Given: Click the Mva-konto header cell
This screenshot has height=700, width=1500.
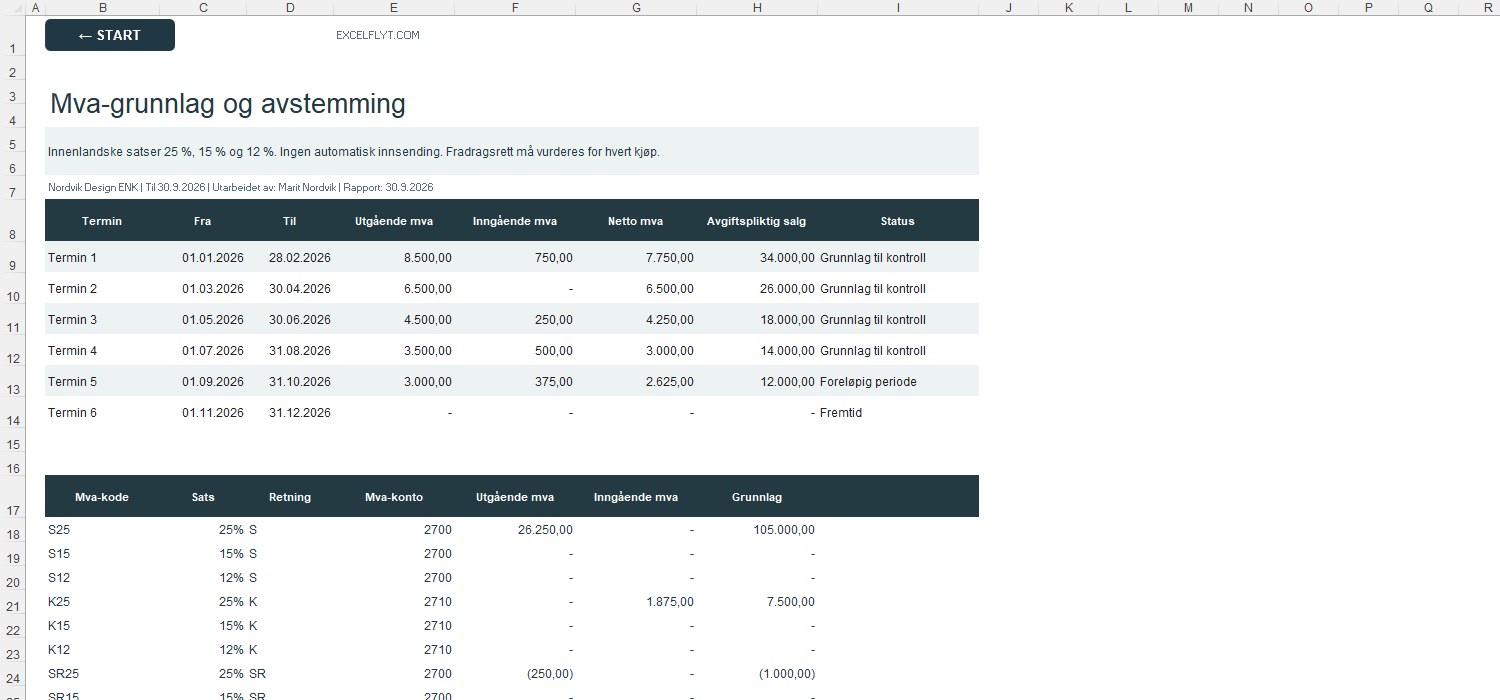Looking at the screenshot, I should click(x=394, y=497).
